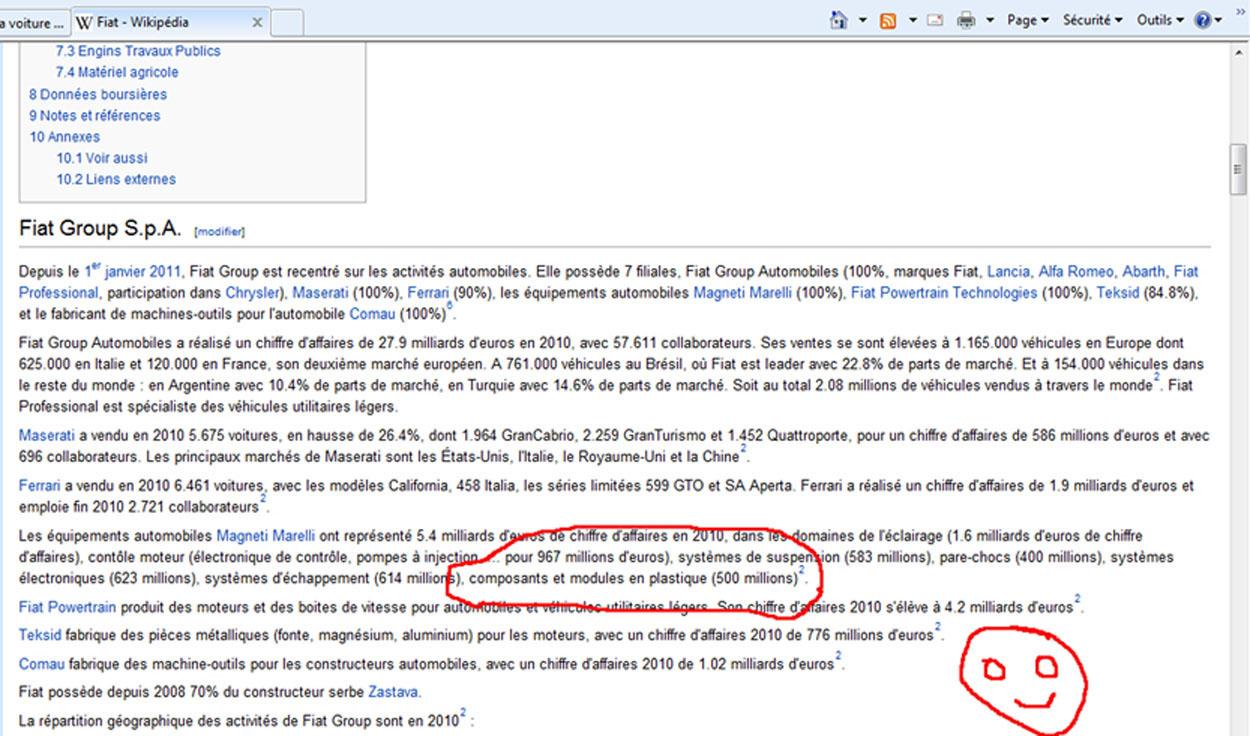The height and width of the screenshot is (736, 1250).
Task: Click the Print icon
Action: point(966,20)
